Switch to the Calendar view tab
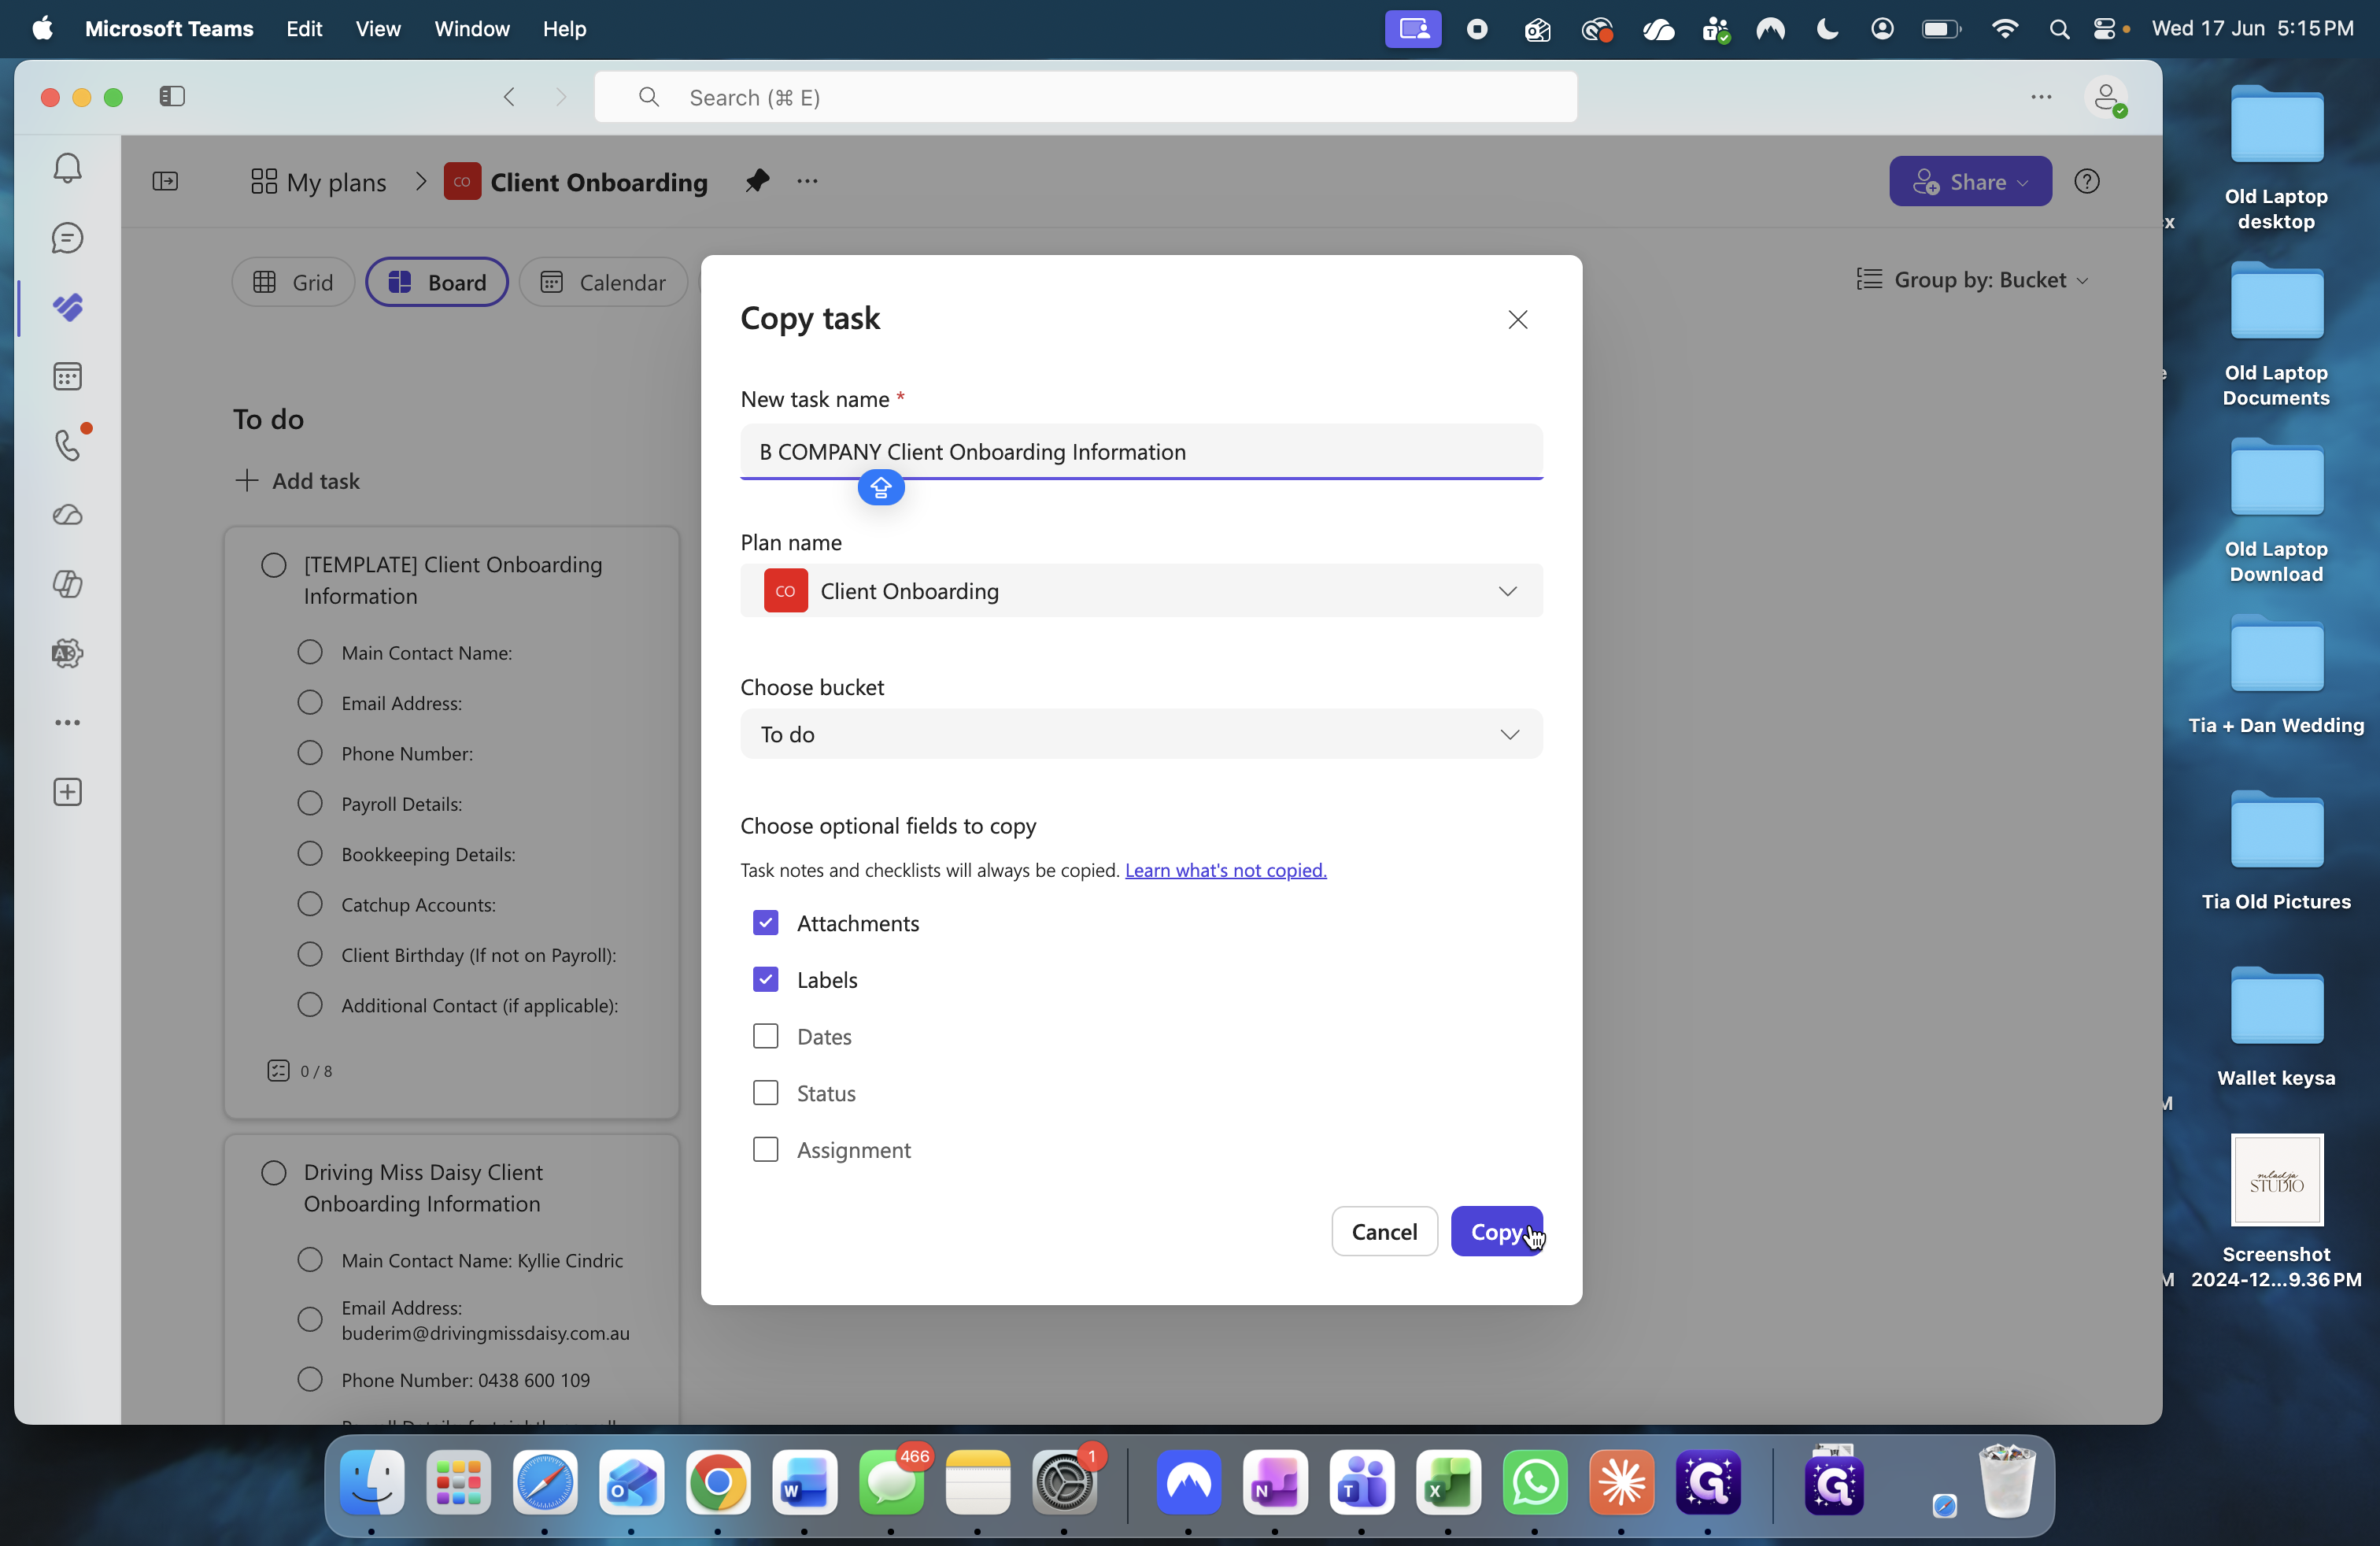The height and width of the screenshot is (1546, 2380). (603, 282)
